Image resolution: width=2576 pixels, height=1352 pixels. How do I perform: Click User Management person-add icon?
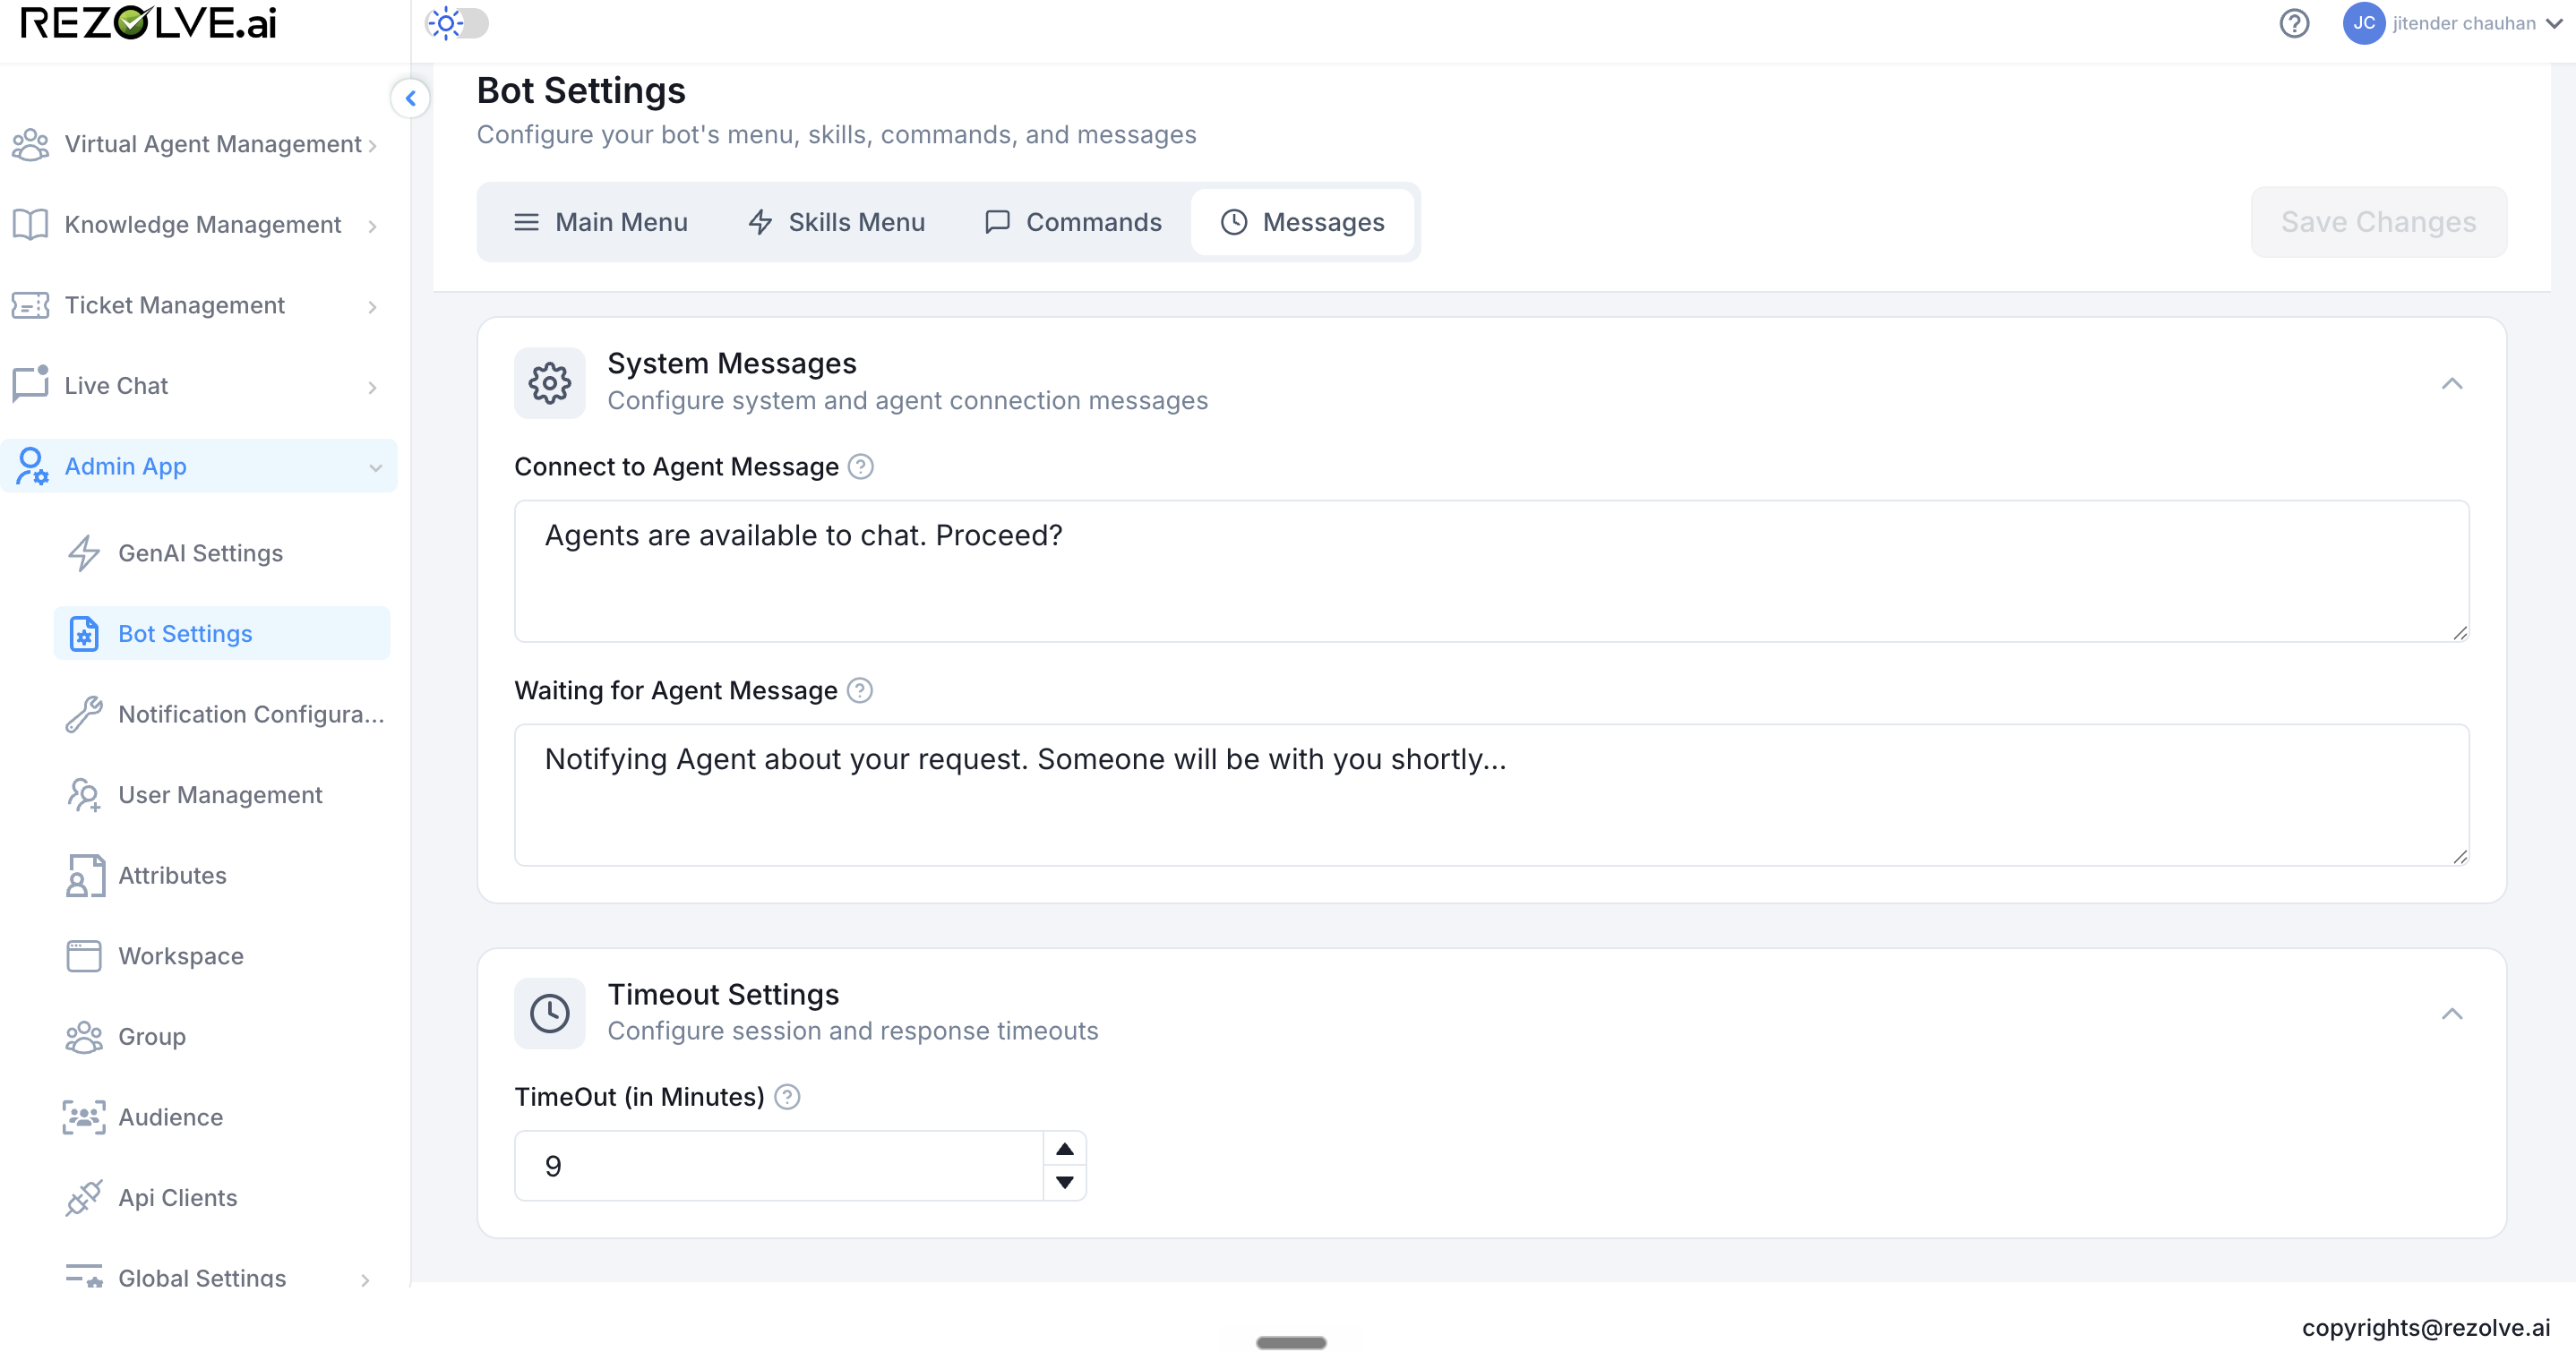[84, 795]
